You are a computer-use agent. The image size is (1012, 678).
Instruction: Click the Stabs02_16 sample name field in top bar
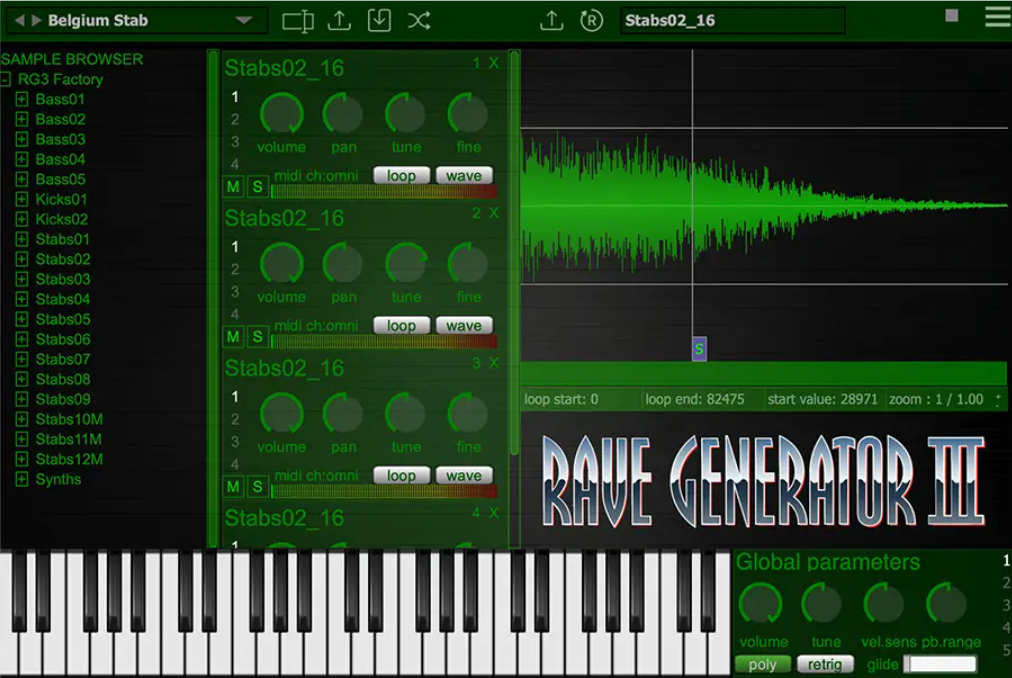[x=732, y=21]
